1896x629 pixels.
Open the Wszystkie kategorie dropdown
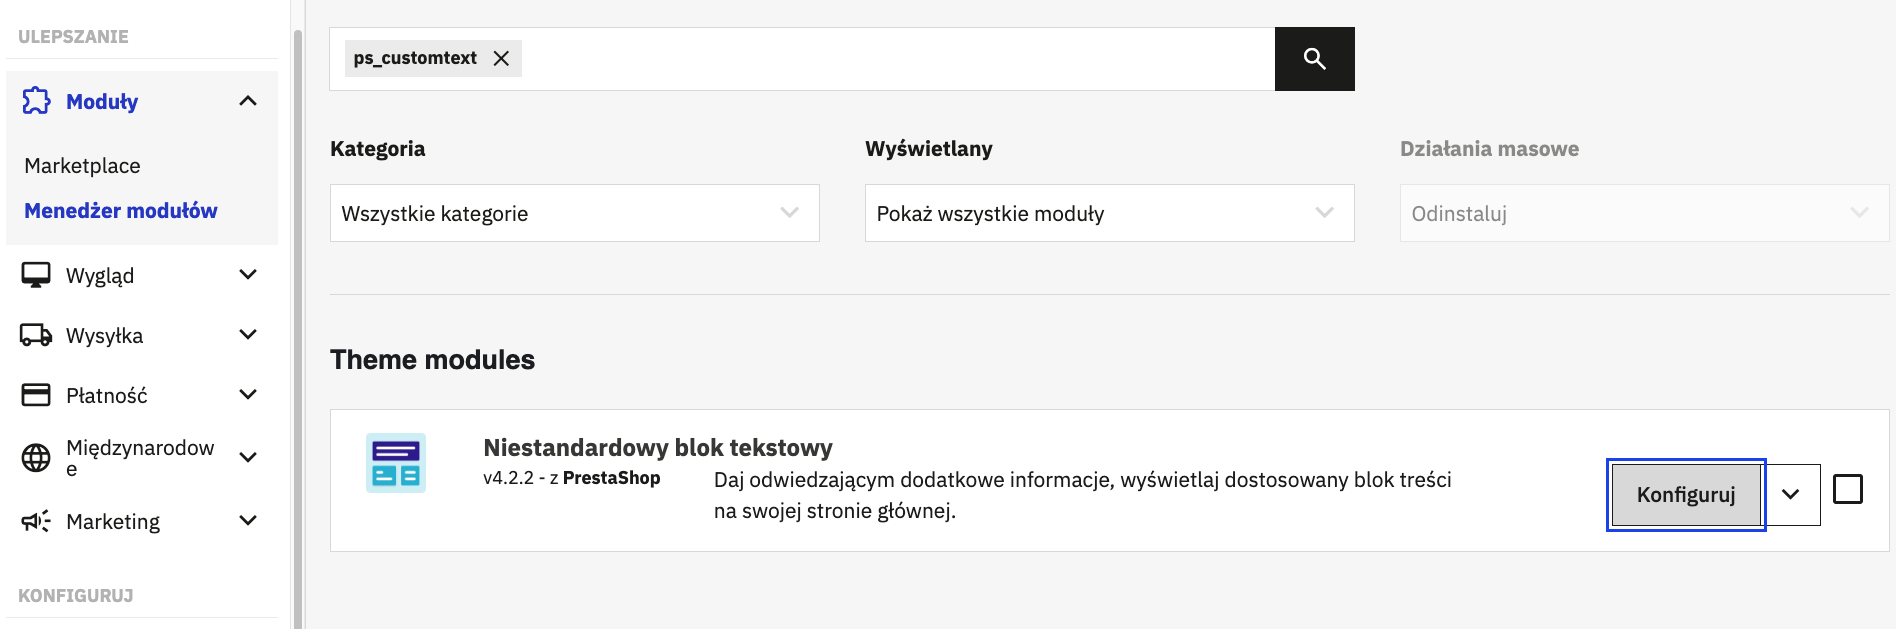[x=575, y=213]
